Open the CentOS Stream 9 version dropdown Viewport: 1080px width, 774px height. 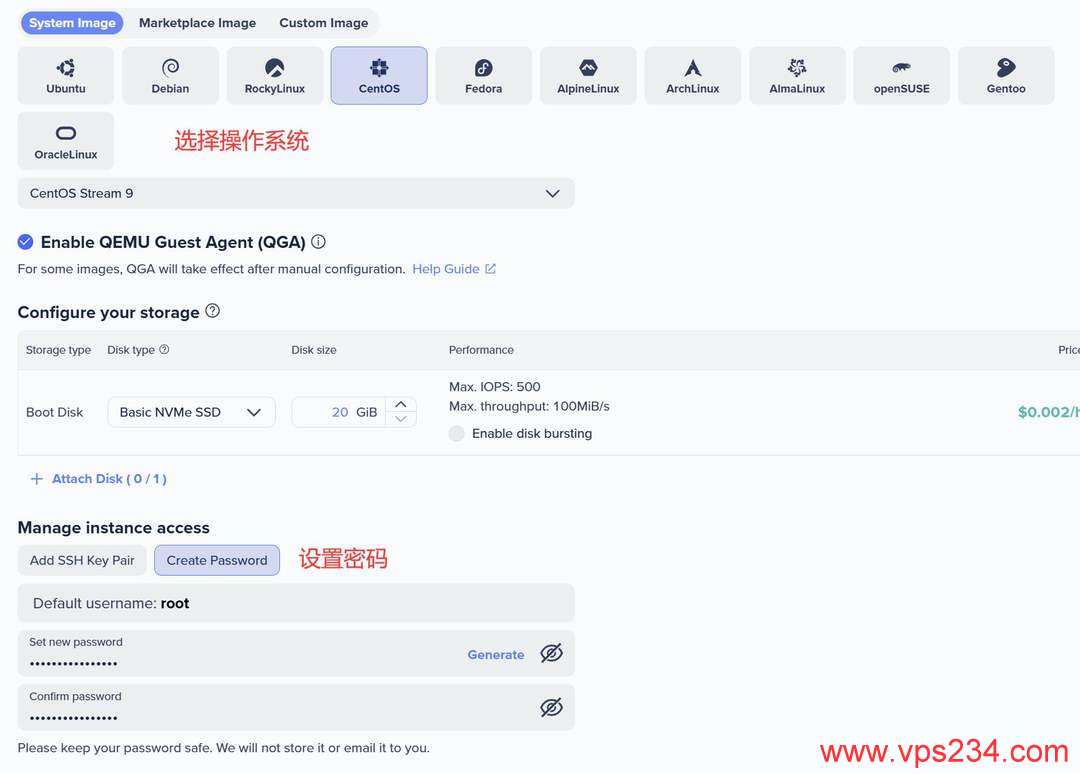pos(552,193)
